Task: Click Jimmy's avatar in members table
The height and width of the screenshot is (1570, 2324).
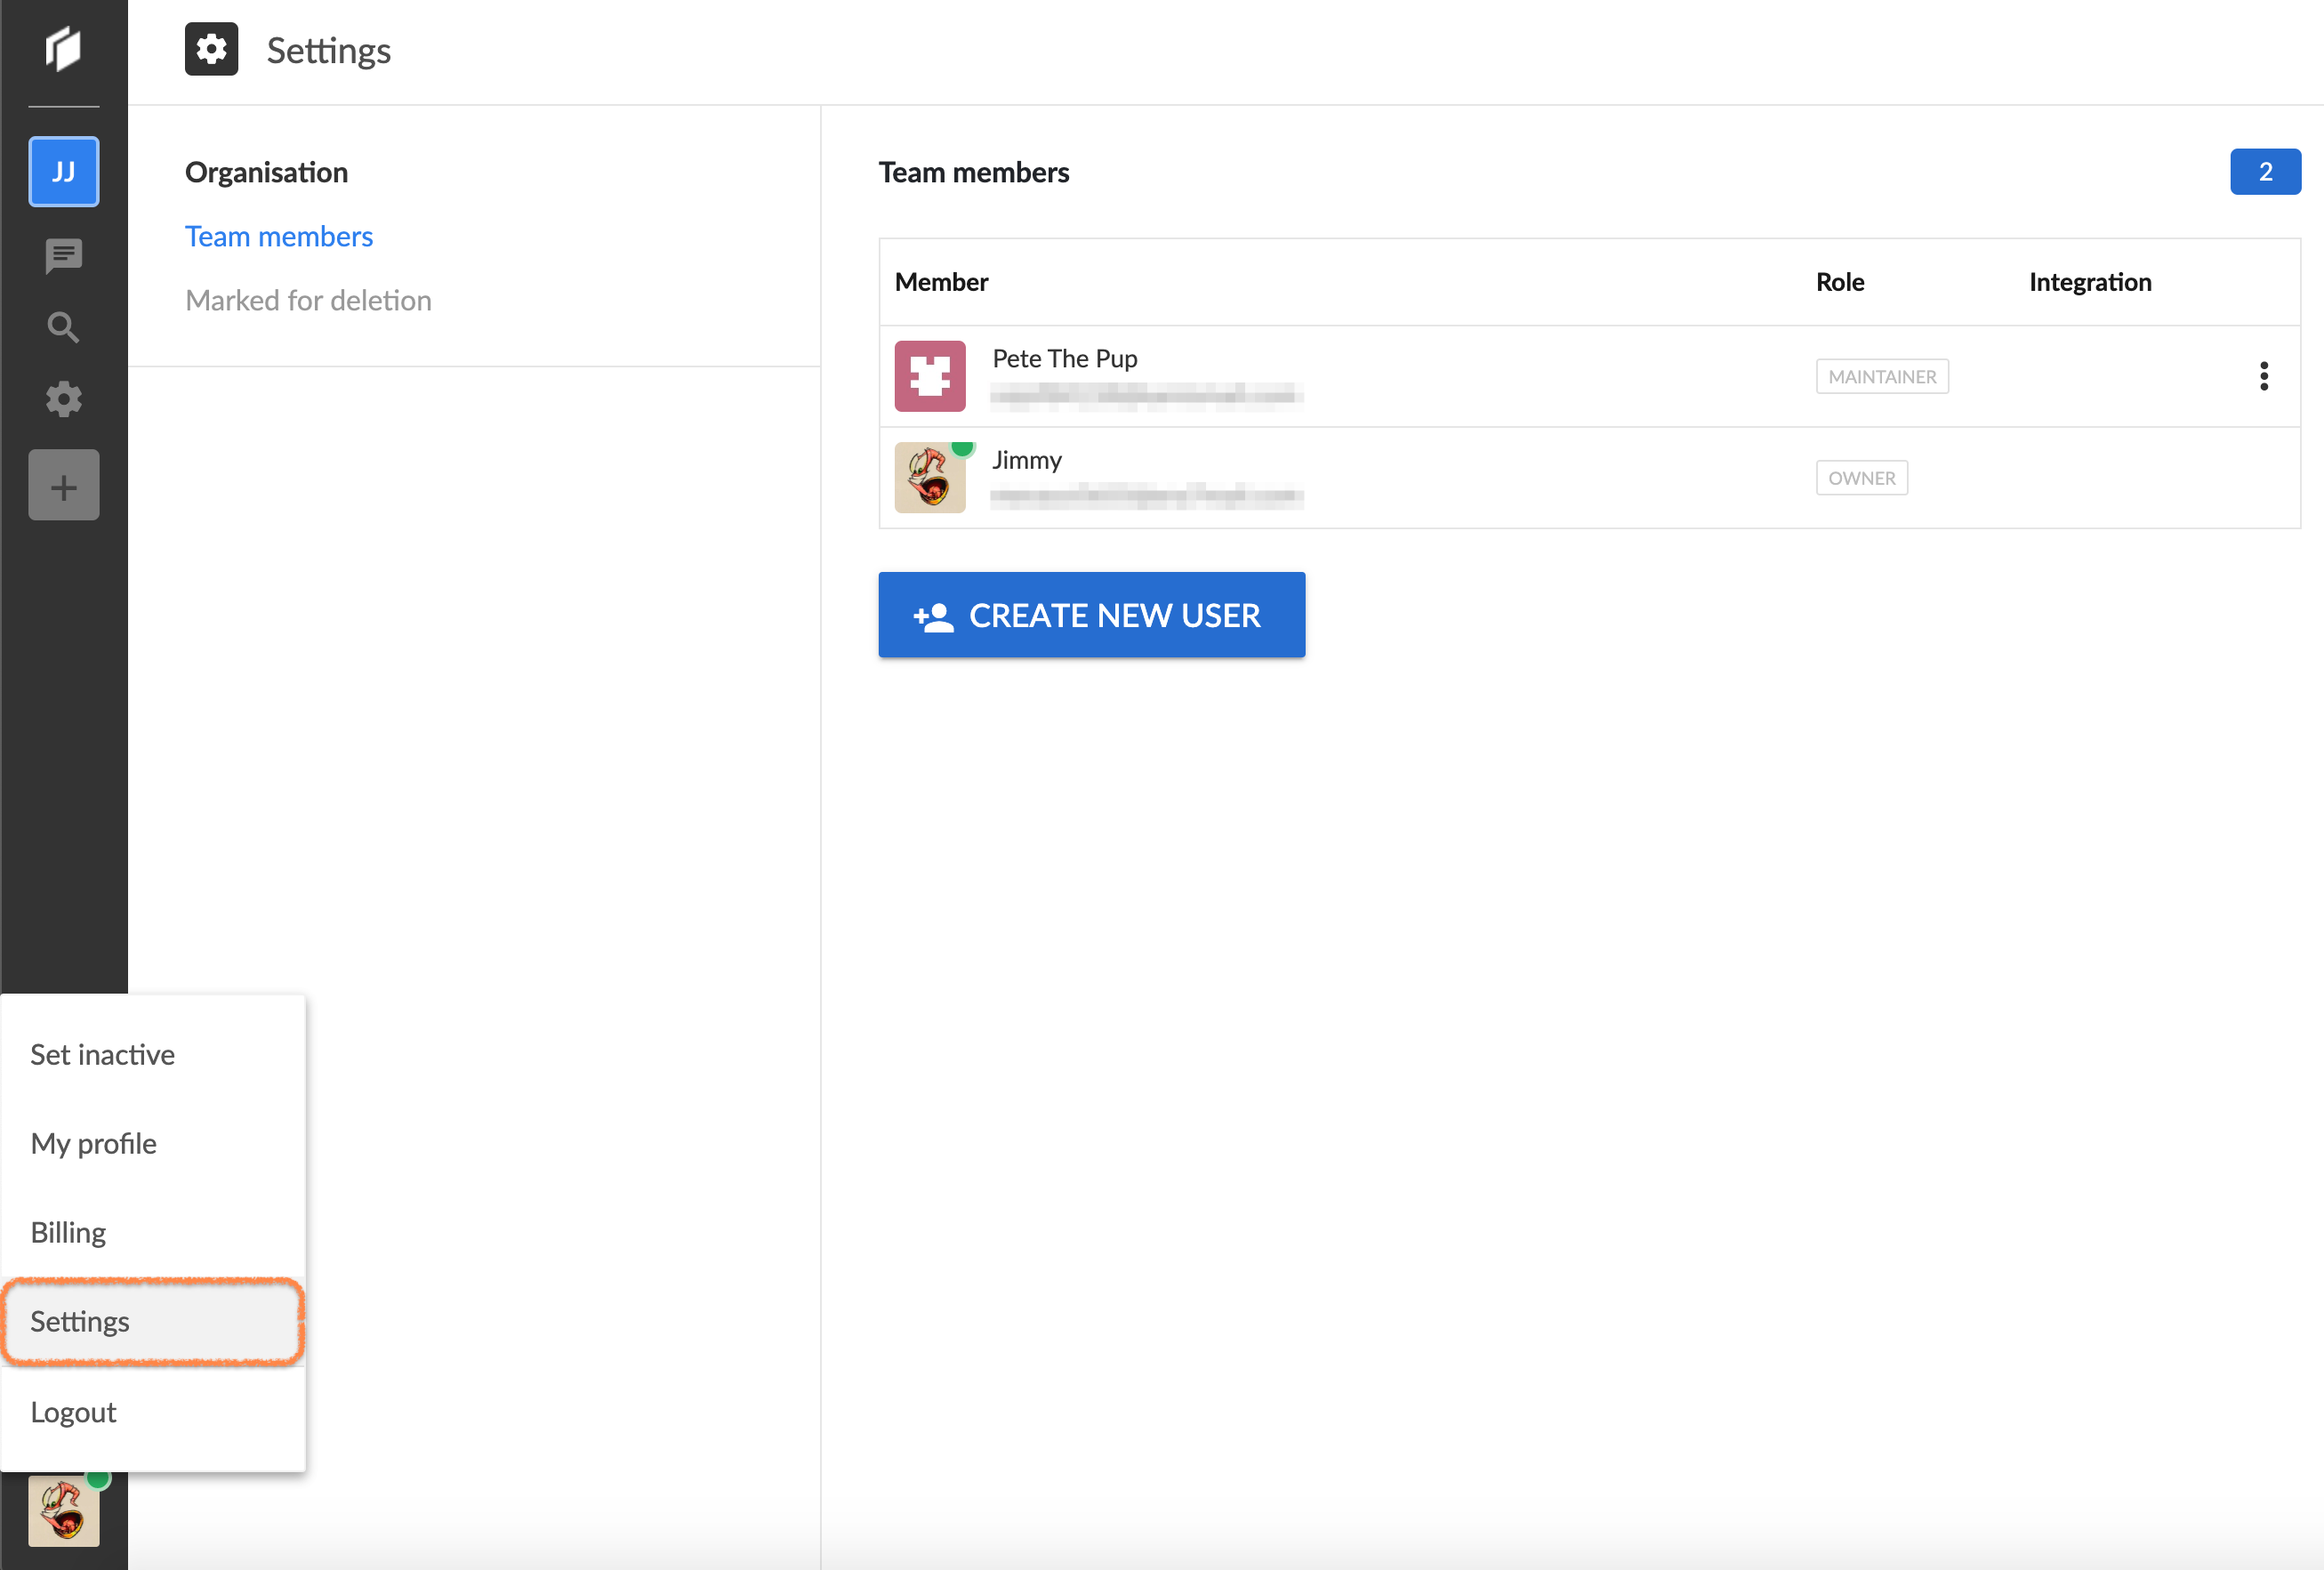Action: pyautogui.click(x=929, y=478)
